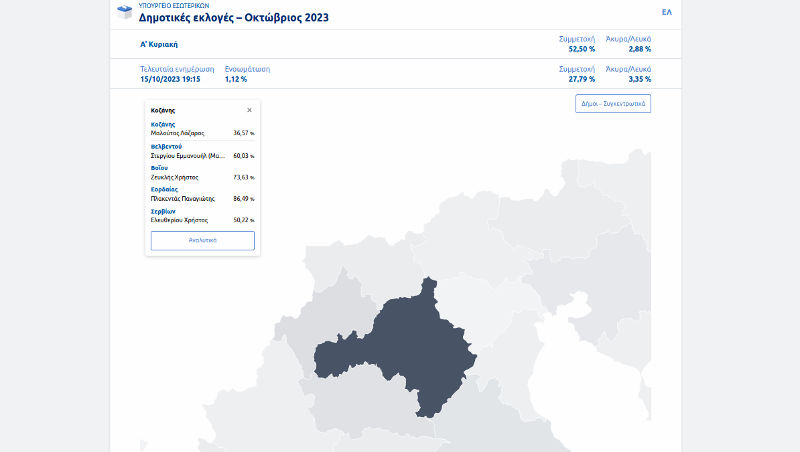Click the Ενσωμάτωση 1,12 % statistic
Viewport: 800px width, 452px height.
(247, 74)
